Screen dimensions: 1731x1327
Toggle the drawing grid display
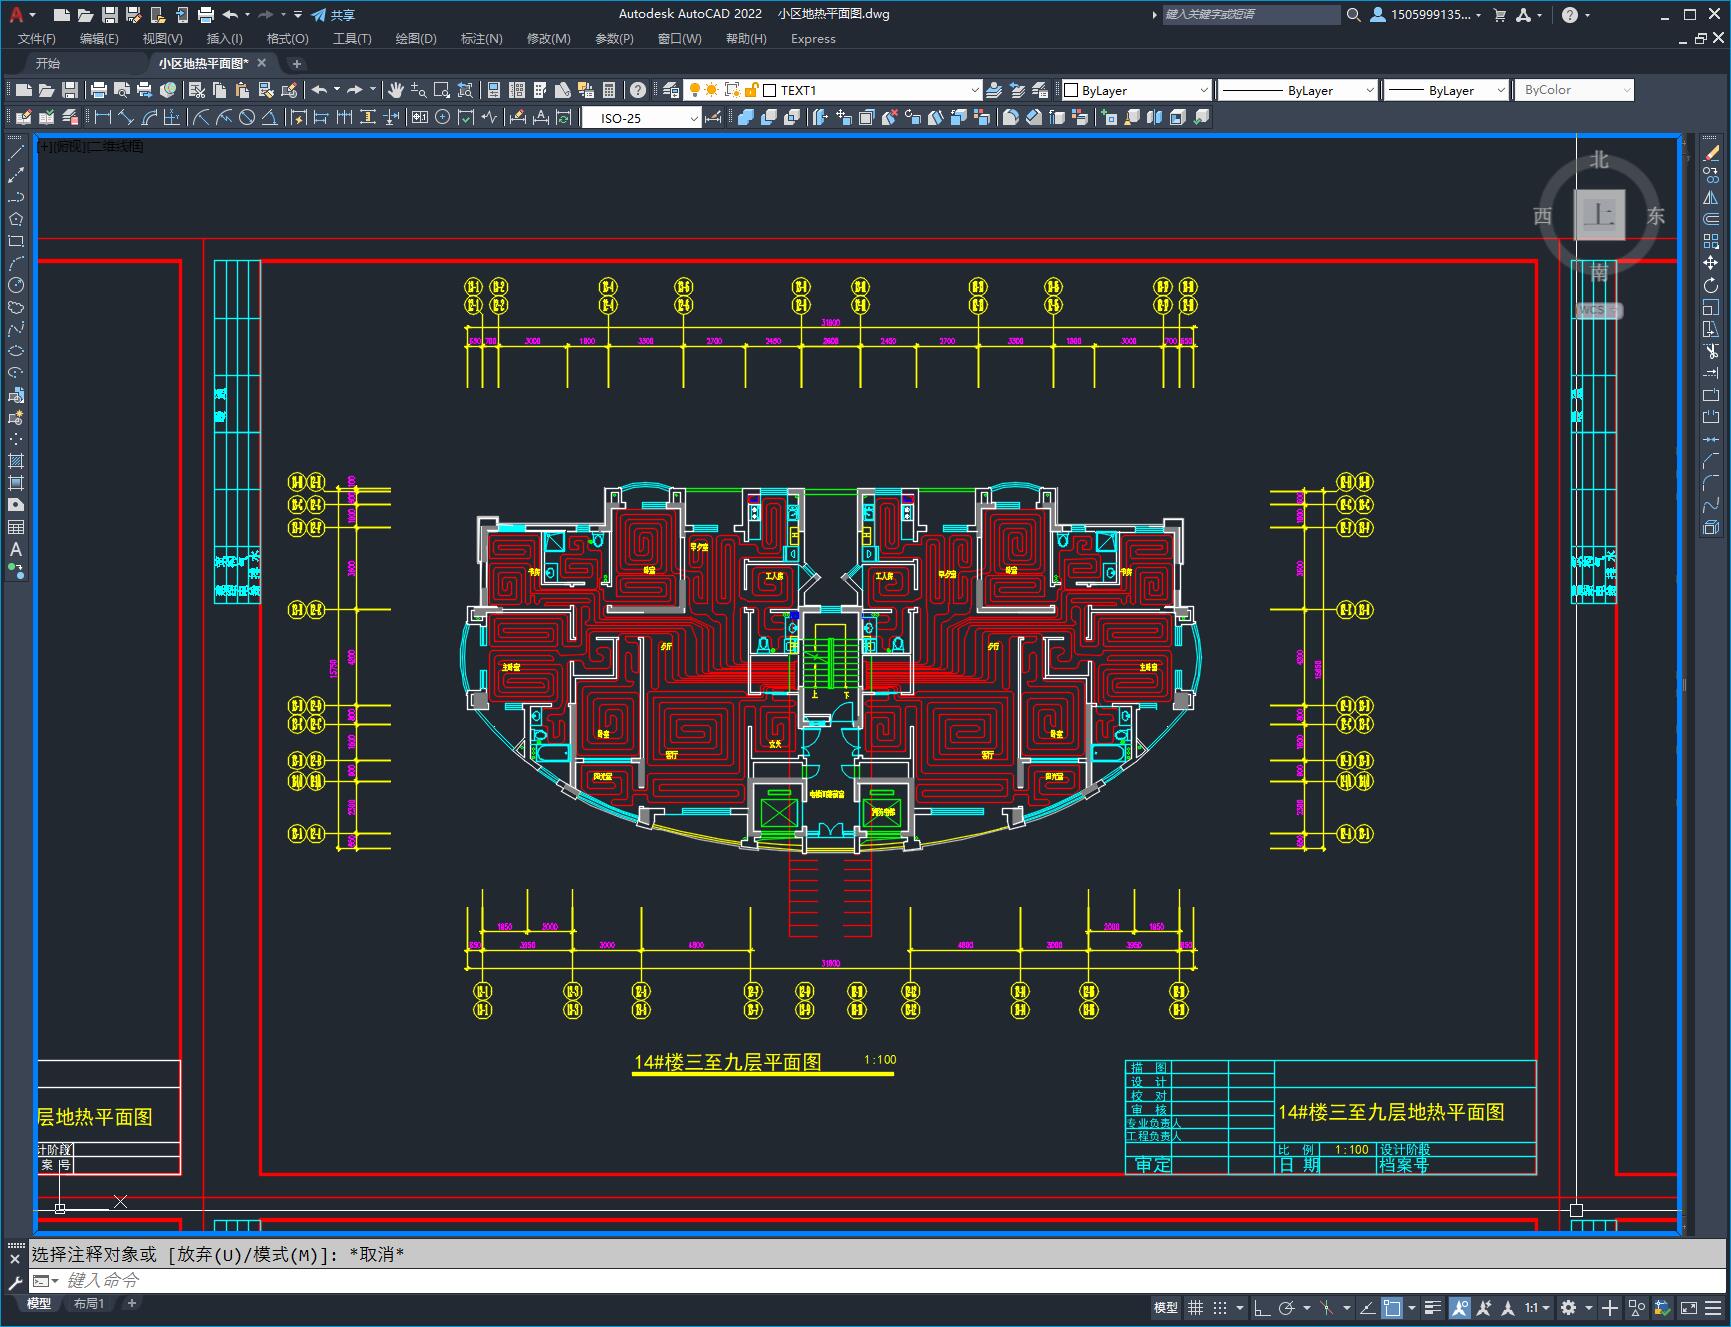pyautogui.click(x=1195, y=1307)
